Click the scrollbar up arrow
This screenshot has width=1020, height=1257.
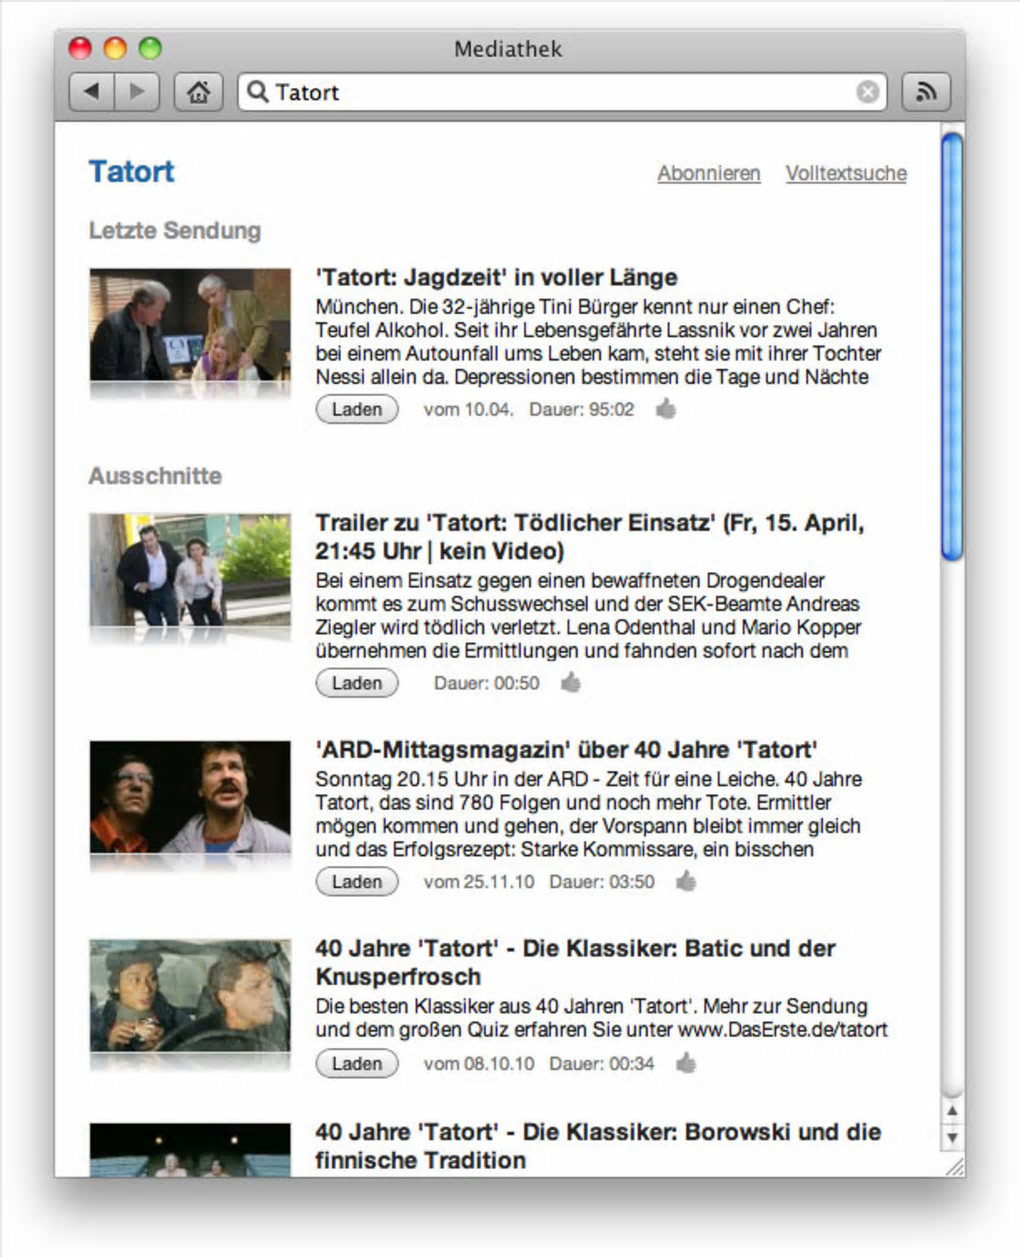click(x=952, y=1111)
